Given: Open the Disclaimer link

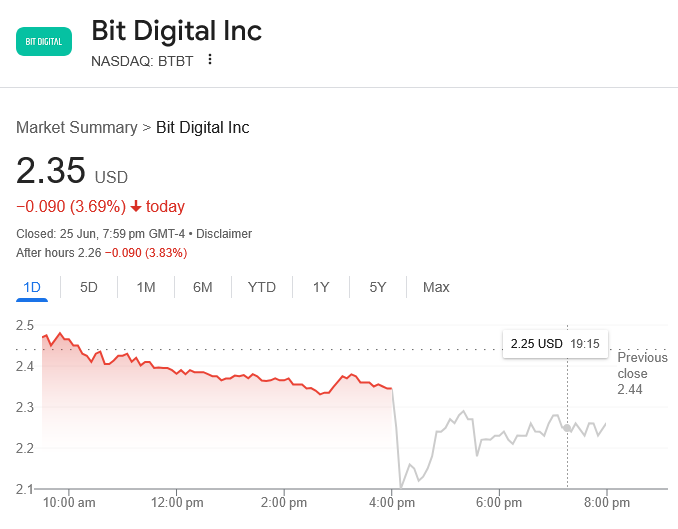Looking at the screenshot, I should pyautogui.click(x=224, y=234).
